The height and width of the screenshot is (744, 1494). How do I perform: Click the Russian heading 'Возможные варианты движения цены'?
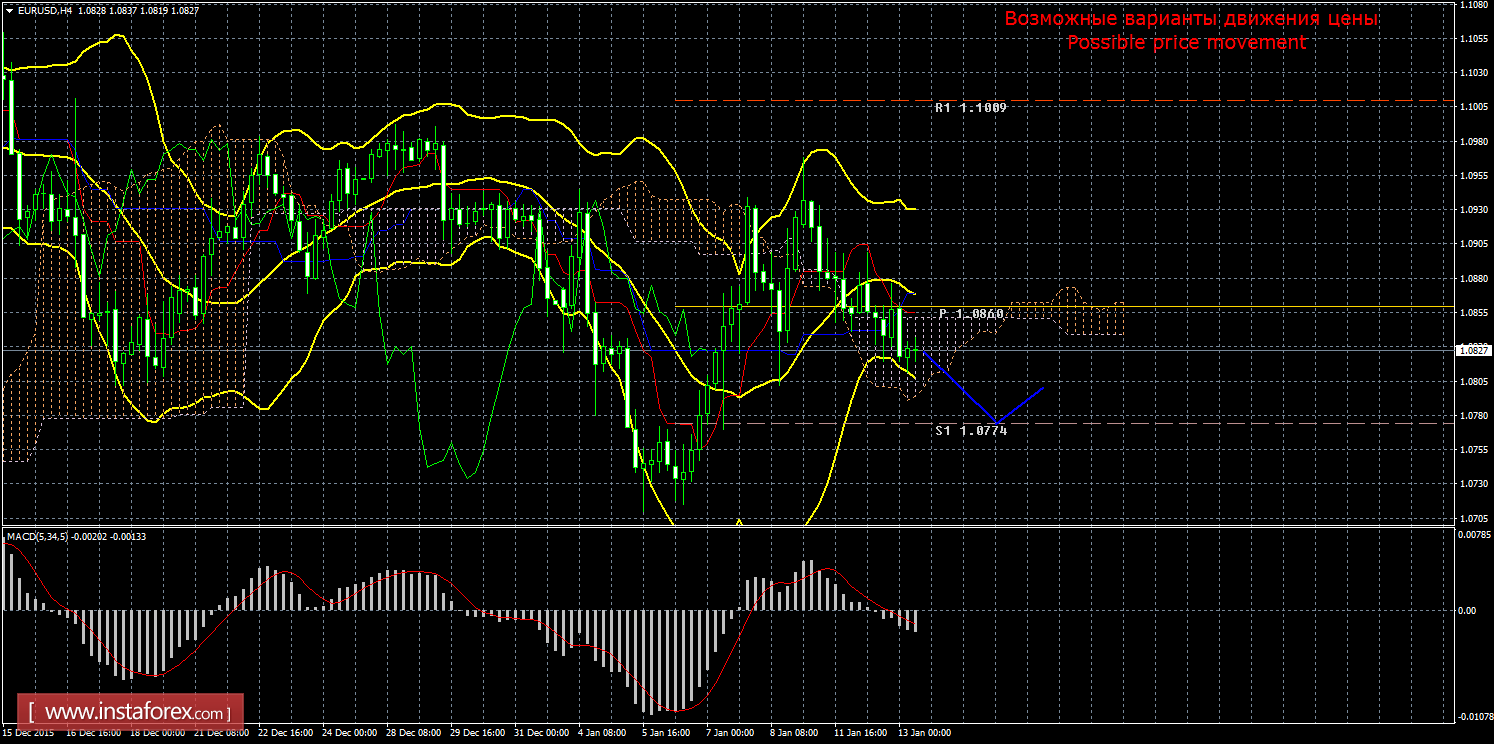coord(1191,19)
